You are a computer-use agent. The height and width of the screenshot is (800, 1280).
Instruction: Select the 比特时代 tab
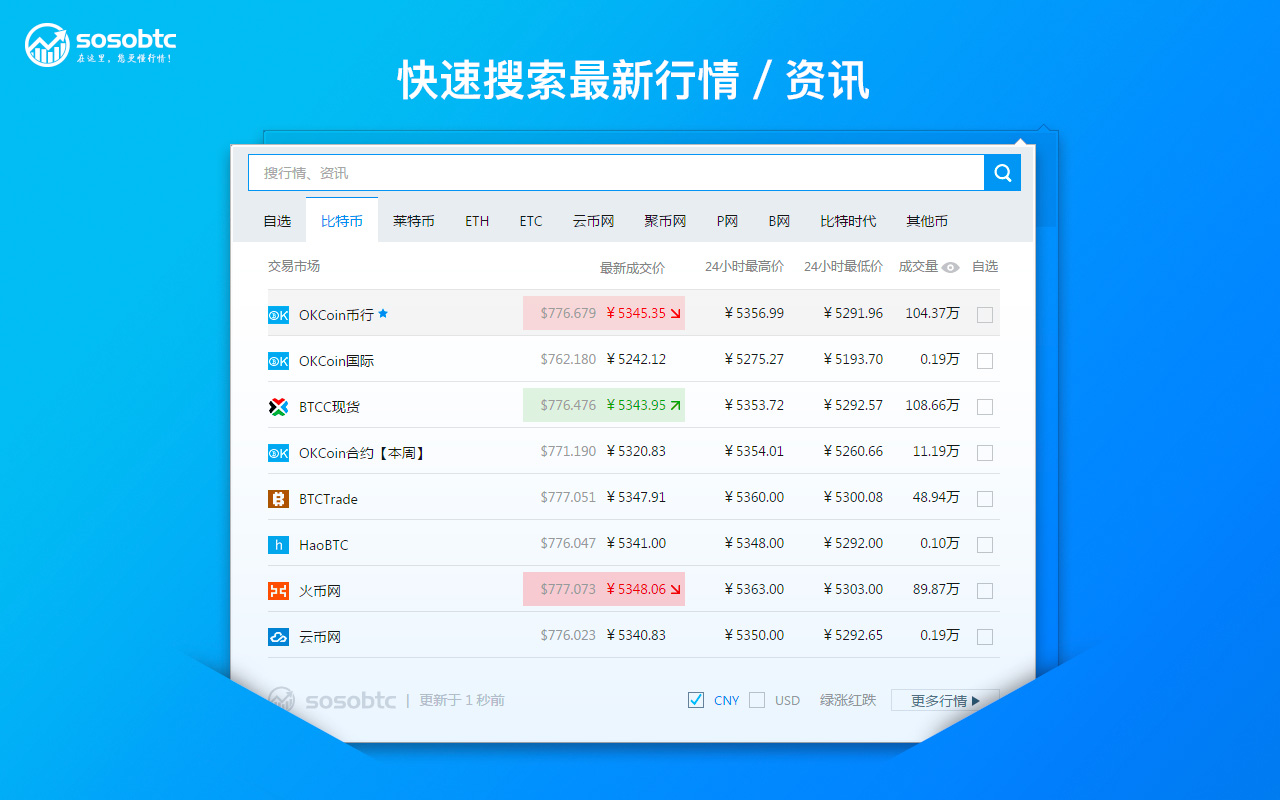tap(848, 221)
